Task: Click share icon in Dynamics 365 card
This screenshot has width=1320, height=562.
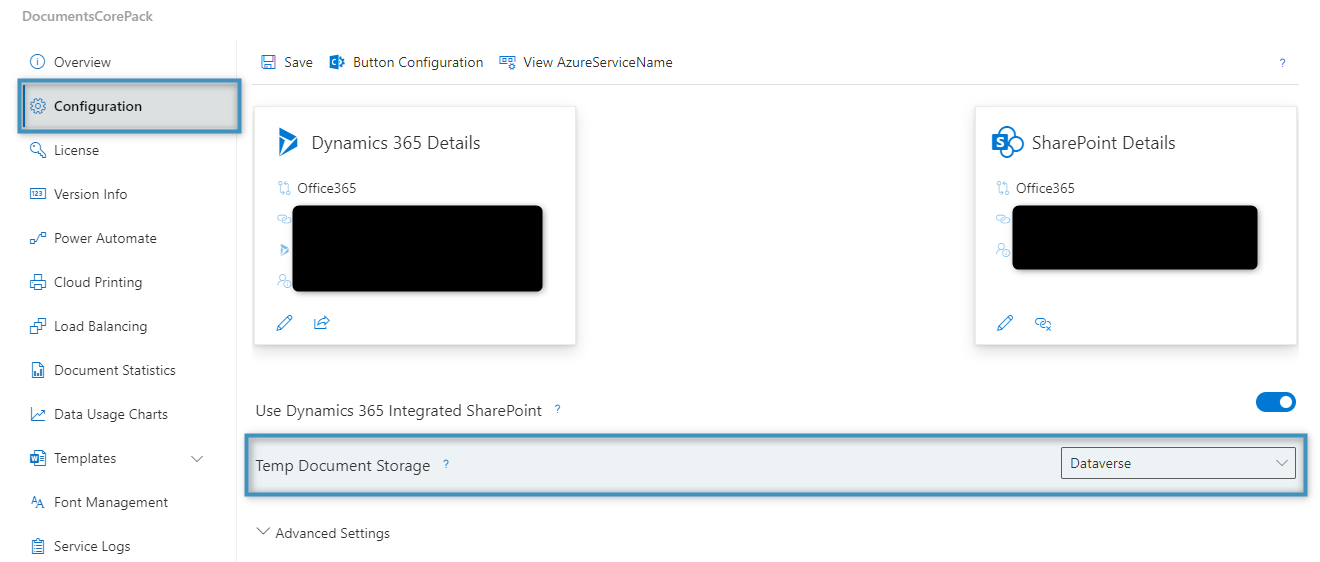Action: tap(321, 323)
